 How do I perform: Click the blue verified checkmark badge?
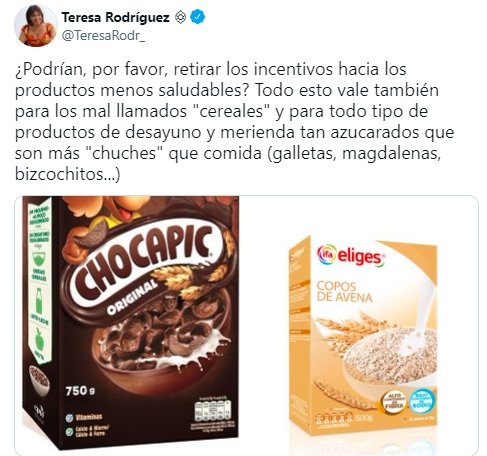coord(197,17)
